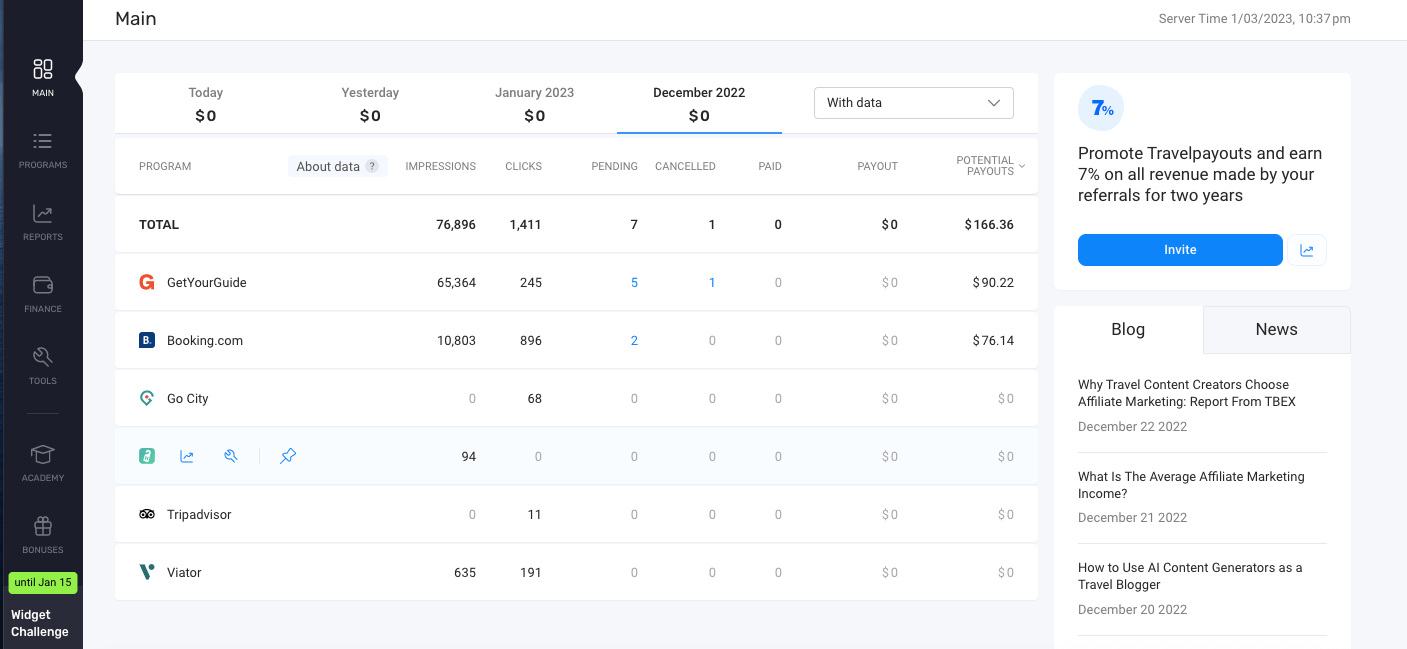Screen dimensions: 1407x649
Task: Click the Go City logo icon
Action: point(147,399)
